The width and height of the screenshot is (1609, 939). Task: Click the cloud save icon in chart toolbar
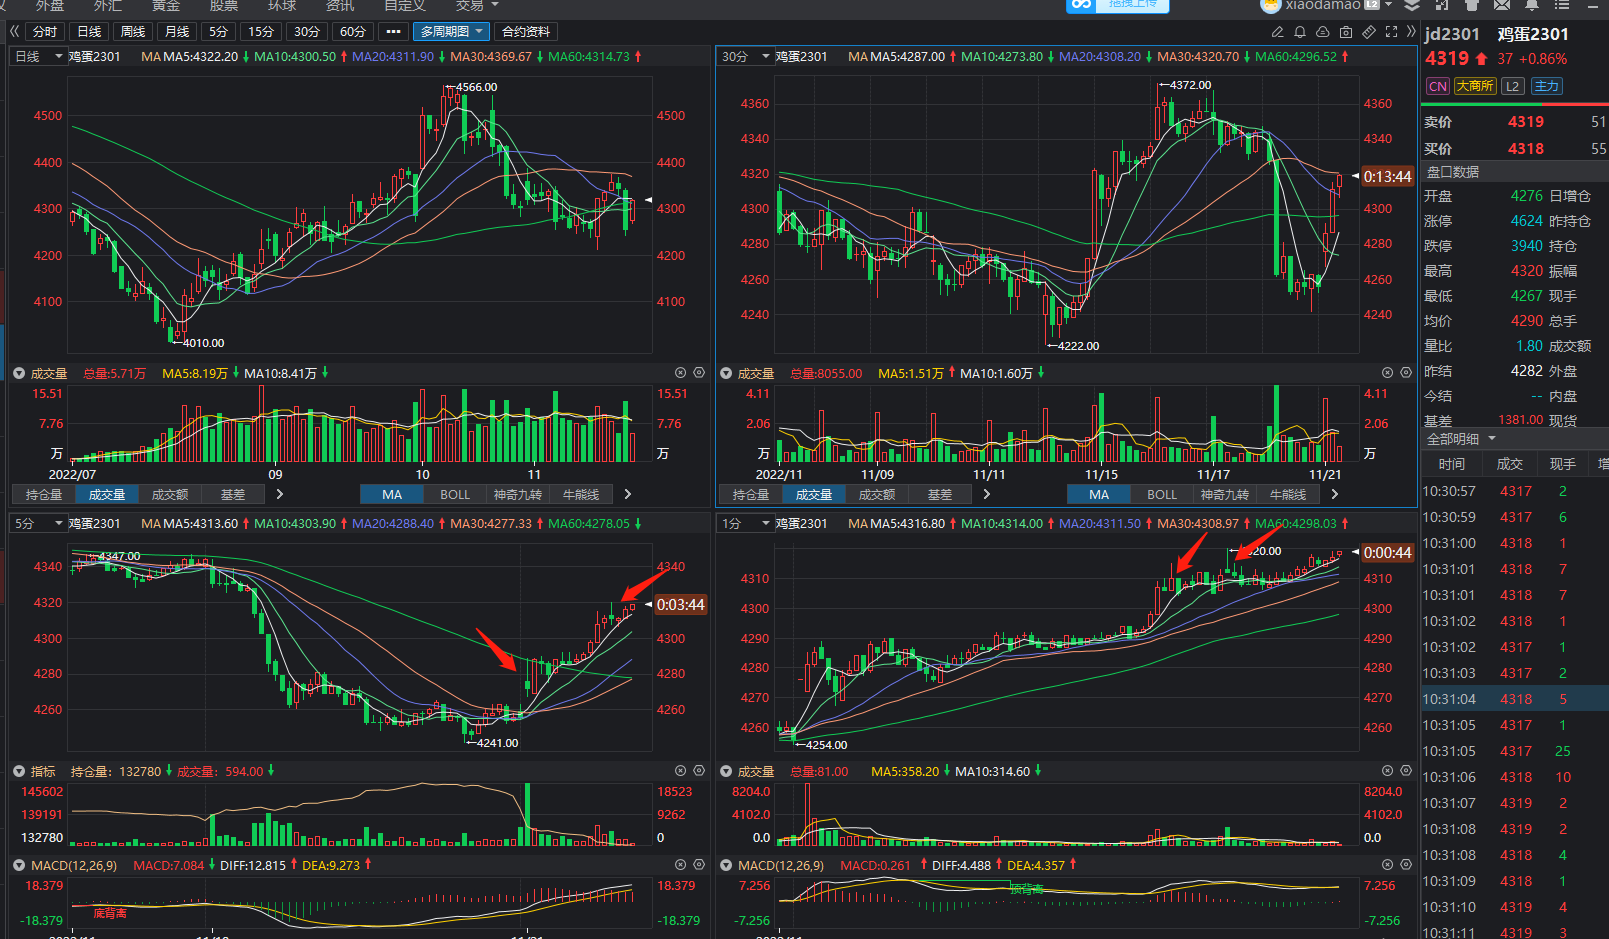(x=1323, y=32)
